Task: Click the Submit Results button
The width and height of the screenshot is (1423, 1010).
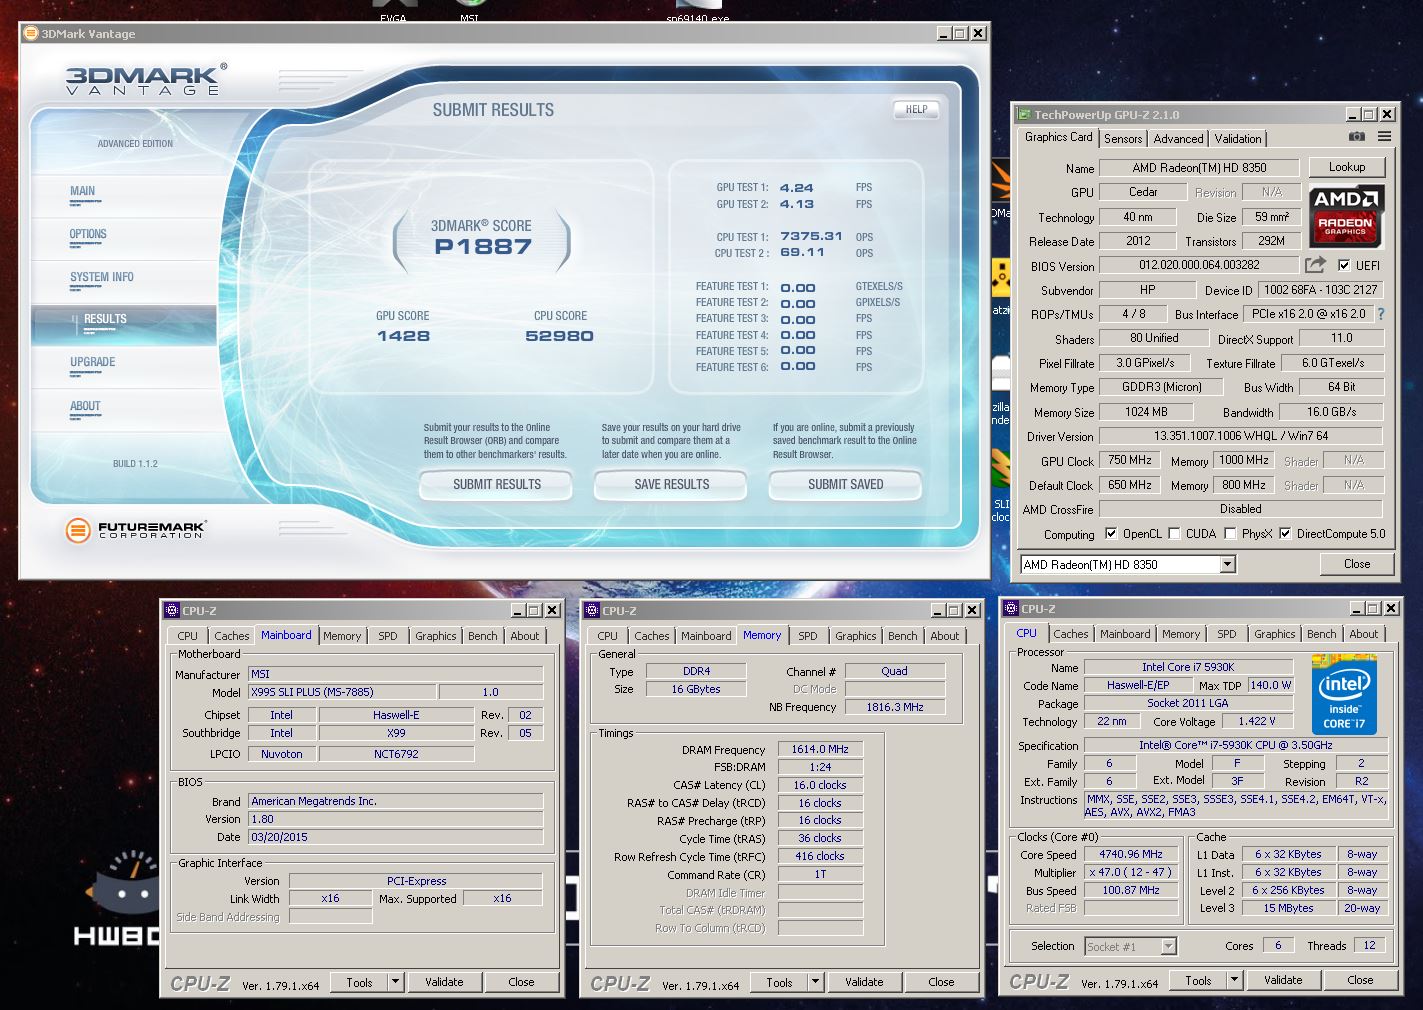Action: [496, 485]
